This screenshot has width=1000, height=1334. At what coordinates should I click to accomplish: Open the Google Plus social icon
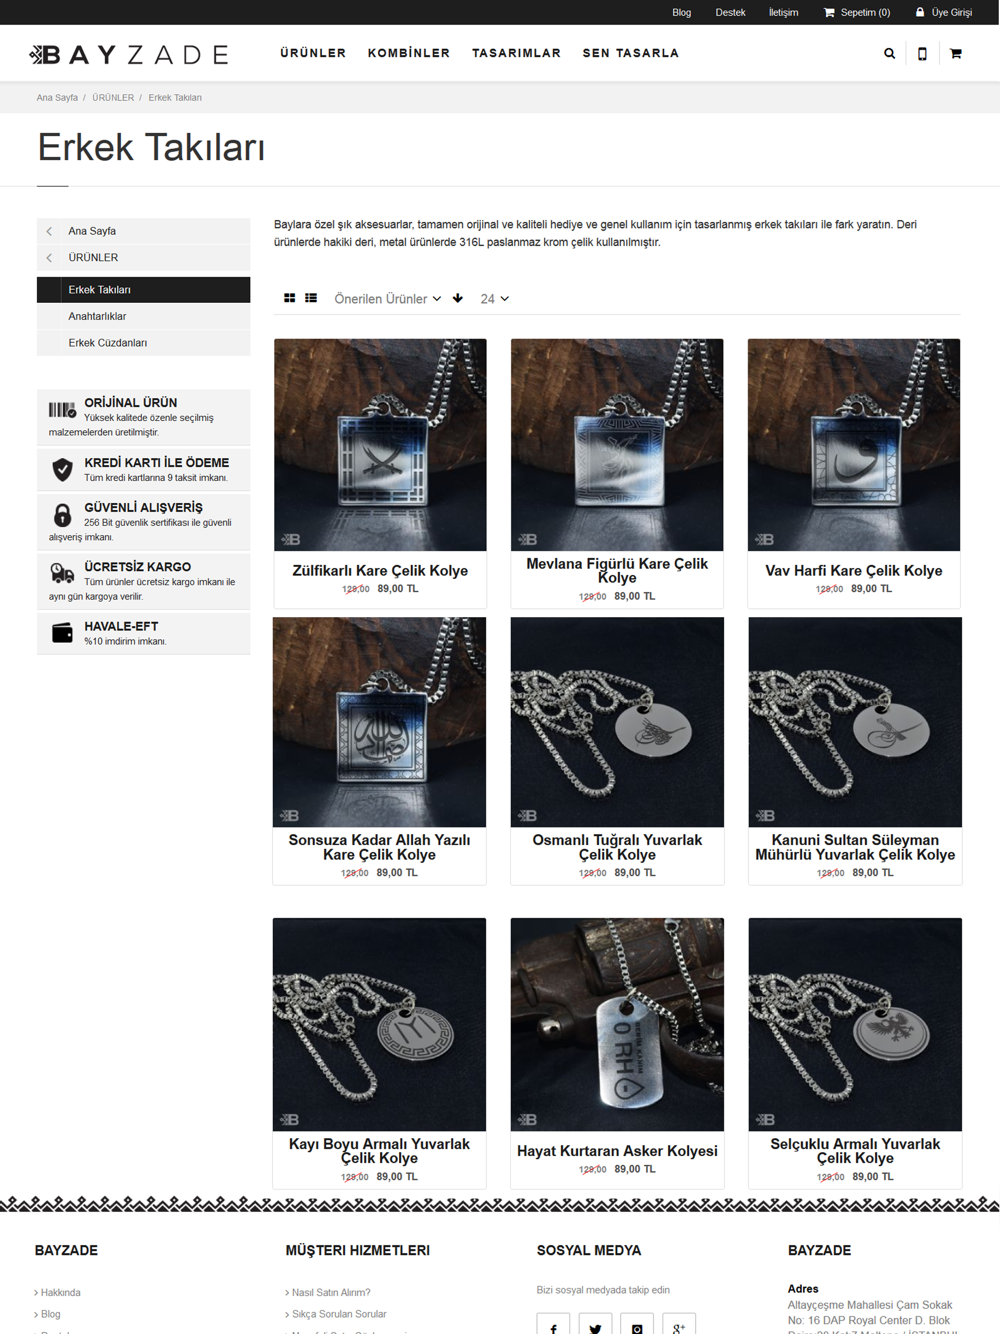pyautogui.click(x=679, y=1324)
